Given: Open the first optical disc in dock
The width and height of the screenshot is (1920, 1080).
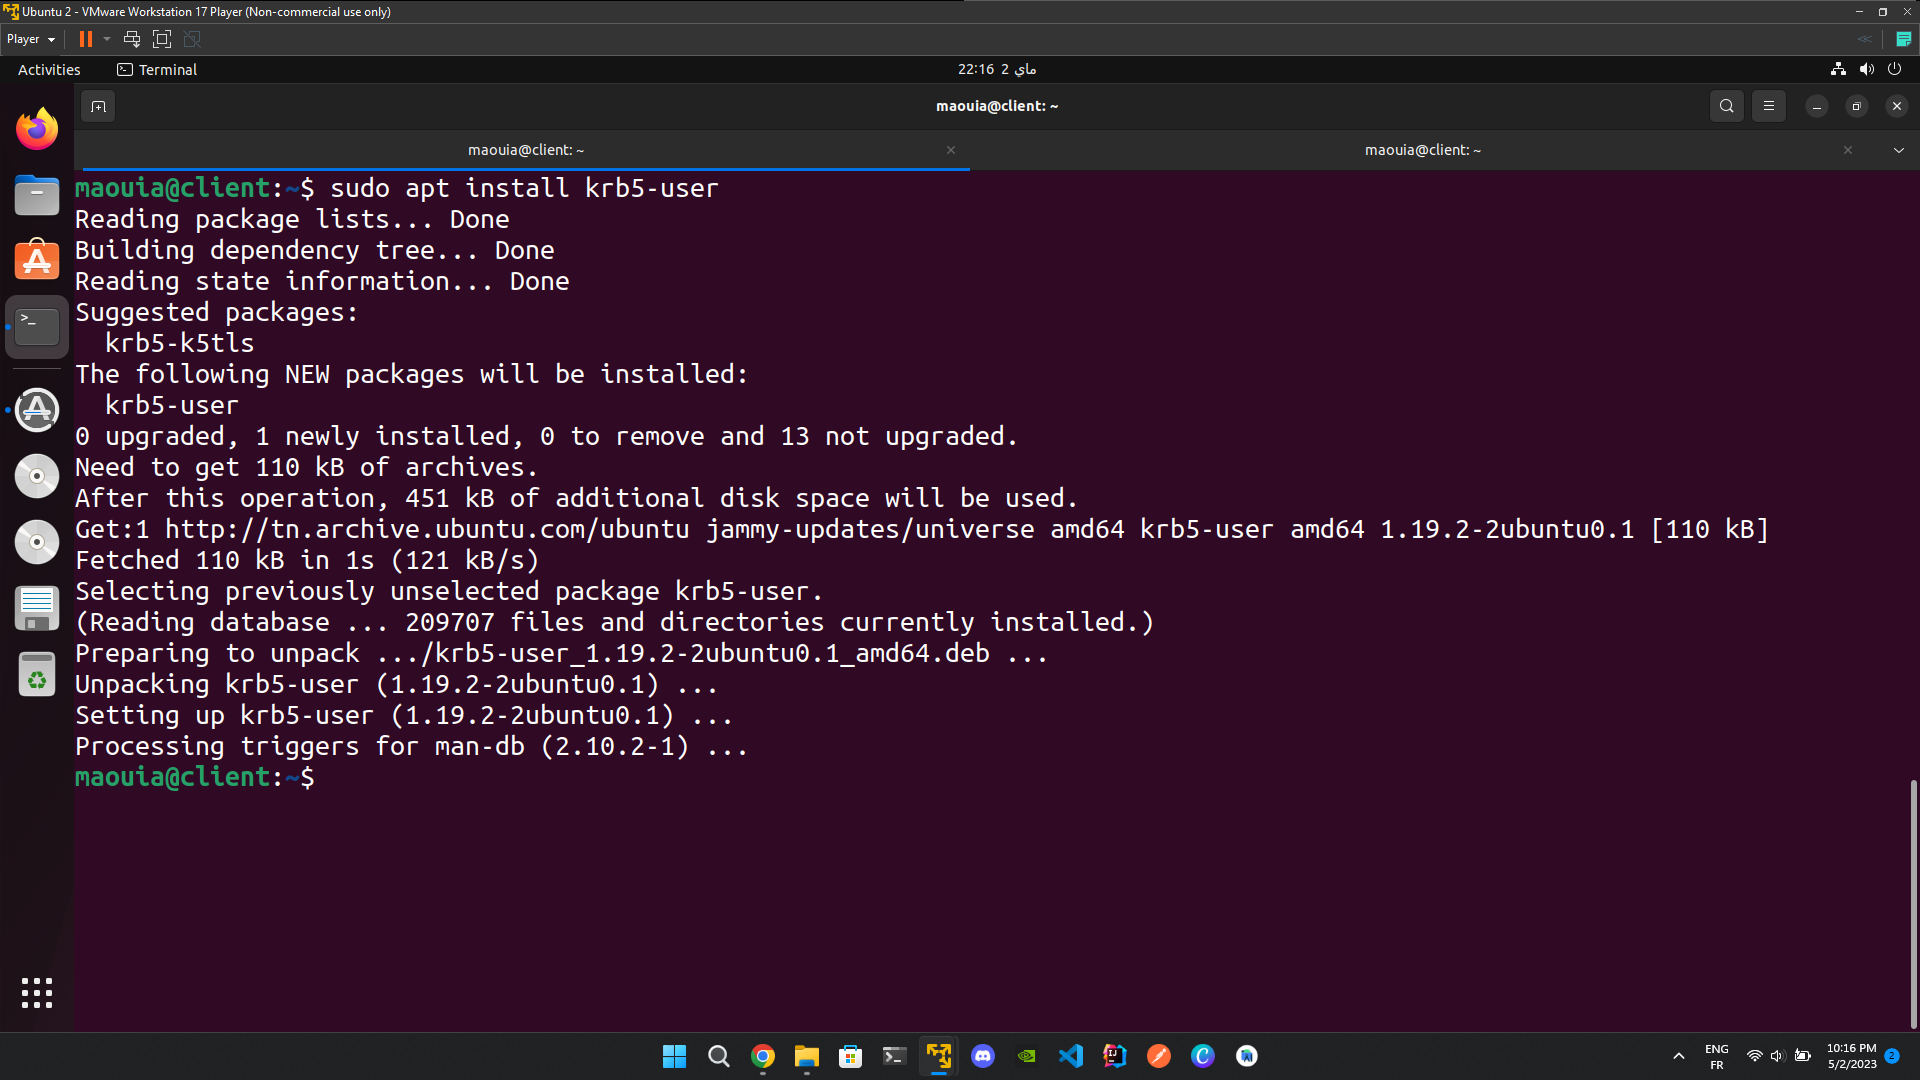Looking at the screenshot, I should [37, 476].
